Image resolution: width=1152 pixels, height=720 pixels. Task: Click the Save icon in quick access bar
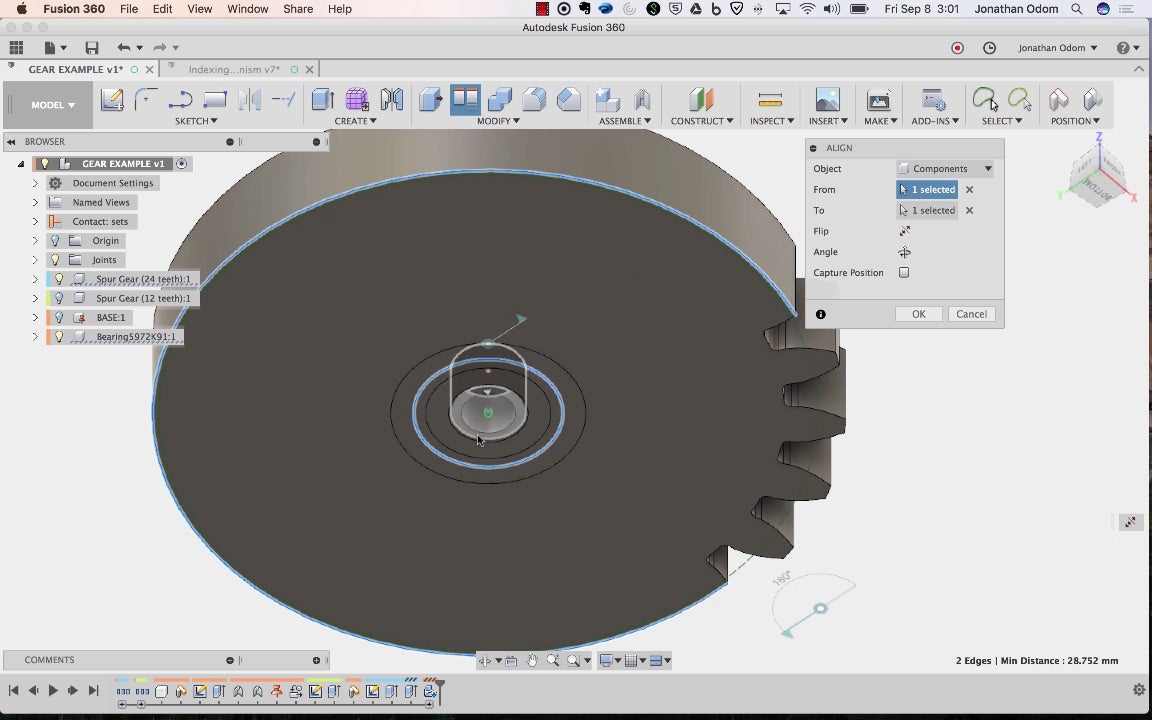(92, 48)
